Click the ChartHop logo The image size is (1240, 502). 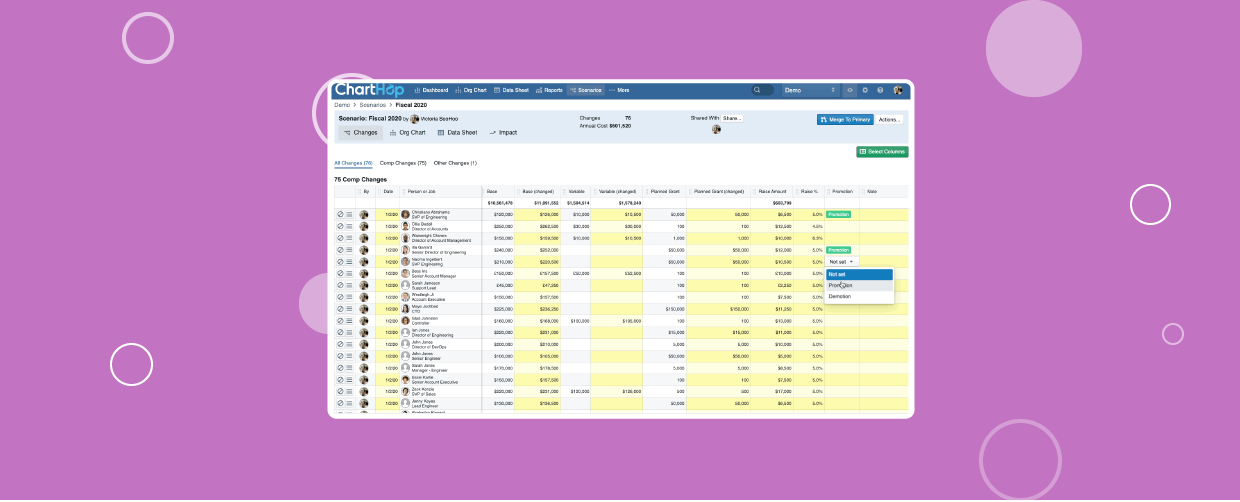coord(368,90)
